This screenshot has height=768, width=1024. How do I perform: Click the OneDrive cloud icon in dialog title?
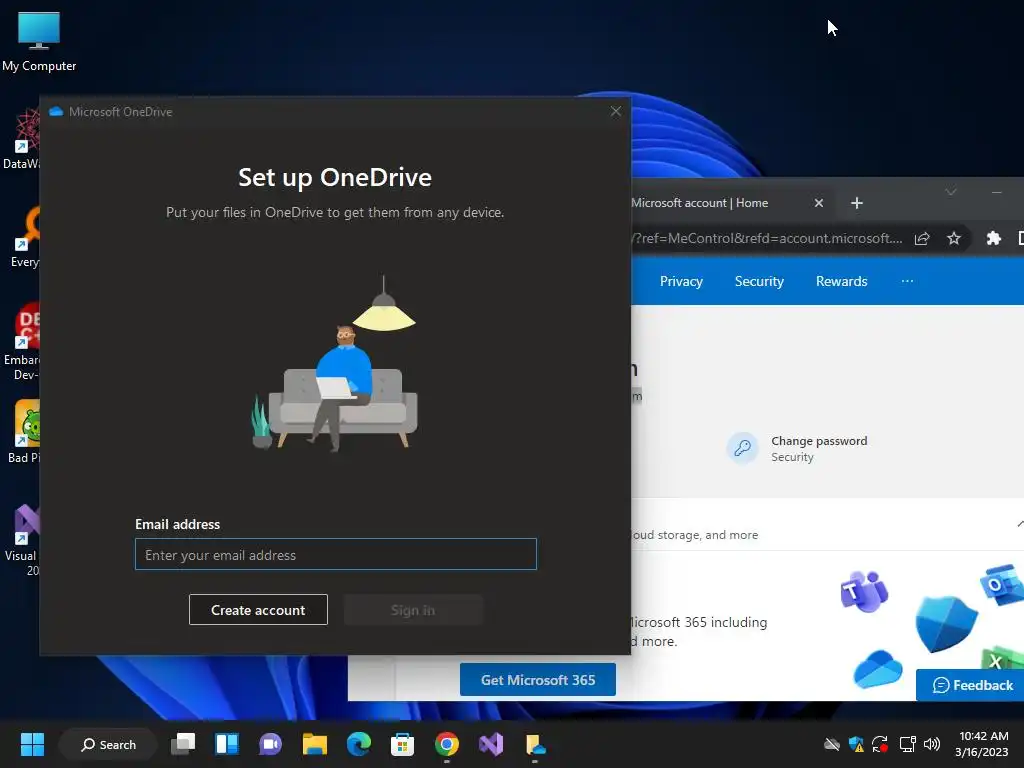(56, 112)
